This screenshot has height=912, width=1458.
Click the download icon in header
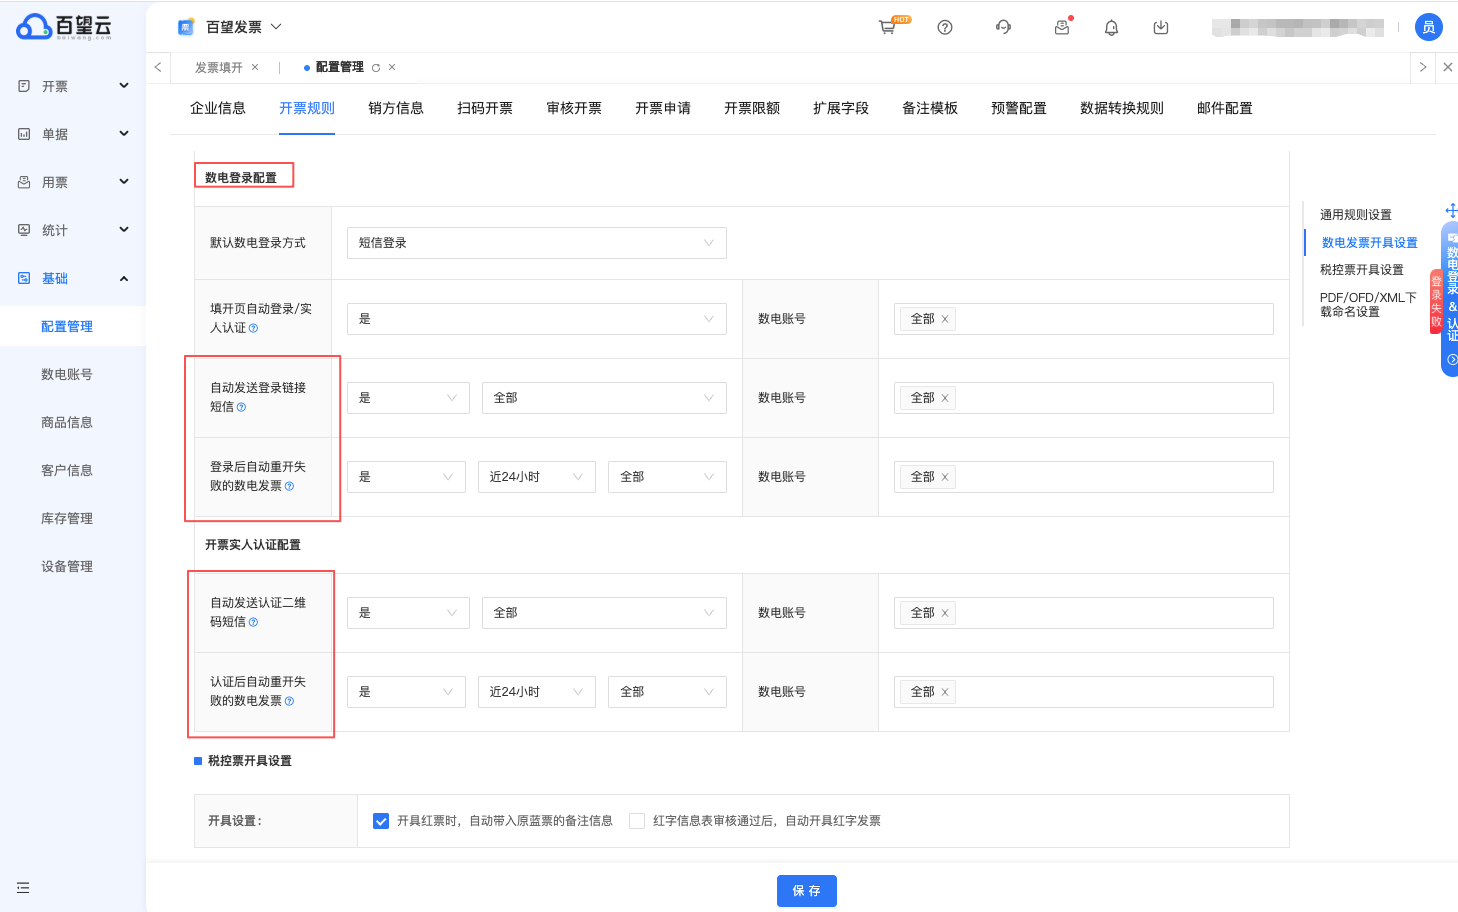[x=1160, y=27]
